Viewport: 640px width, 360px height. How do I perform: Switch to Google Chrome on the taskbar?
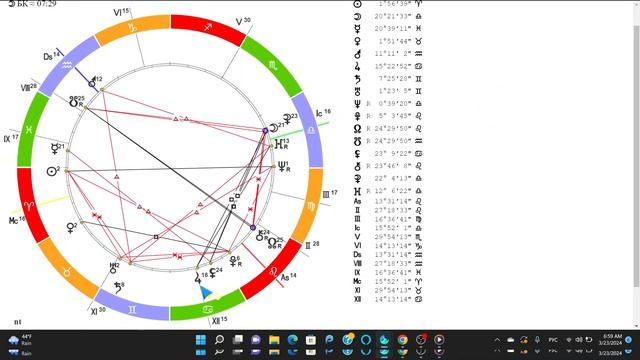tap(402, 340)
